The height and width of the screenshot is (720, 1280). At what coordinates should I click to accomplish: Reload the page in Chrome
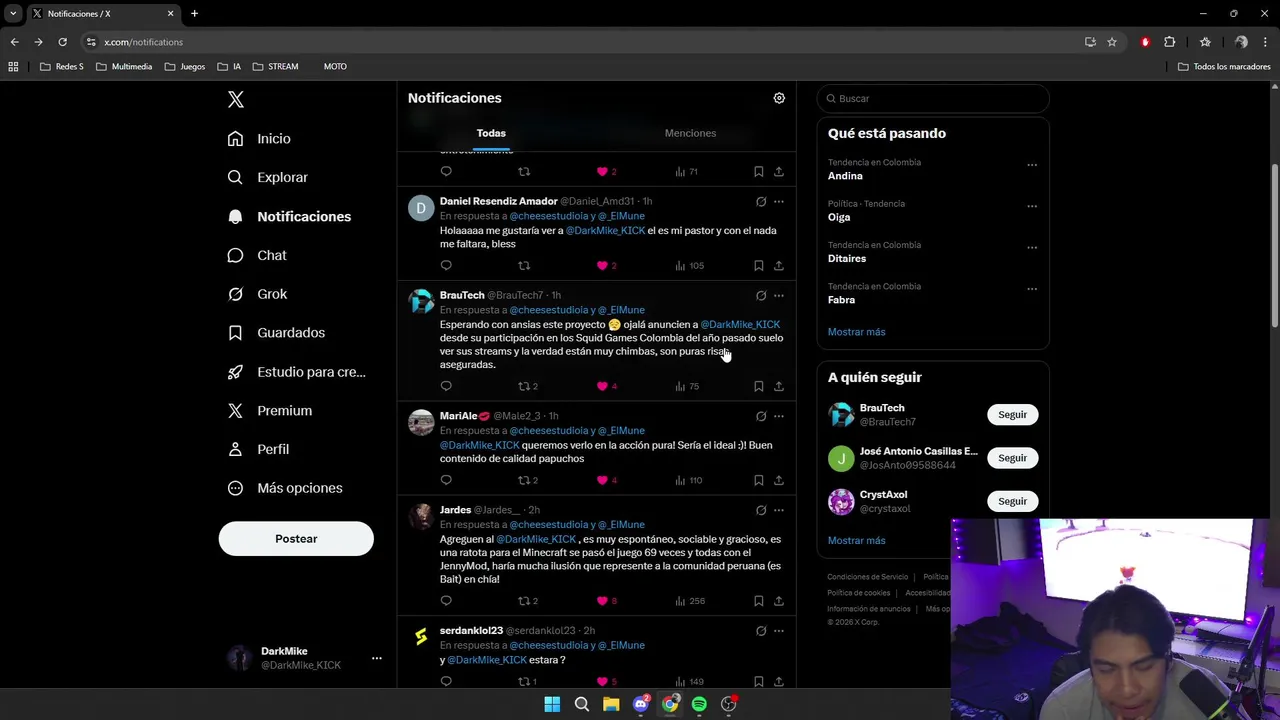coord(62,42)
